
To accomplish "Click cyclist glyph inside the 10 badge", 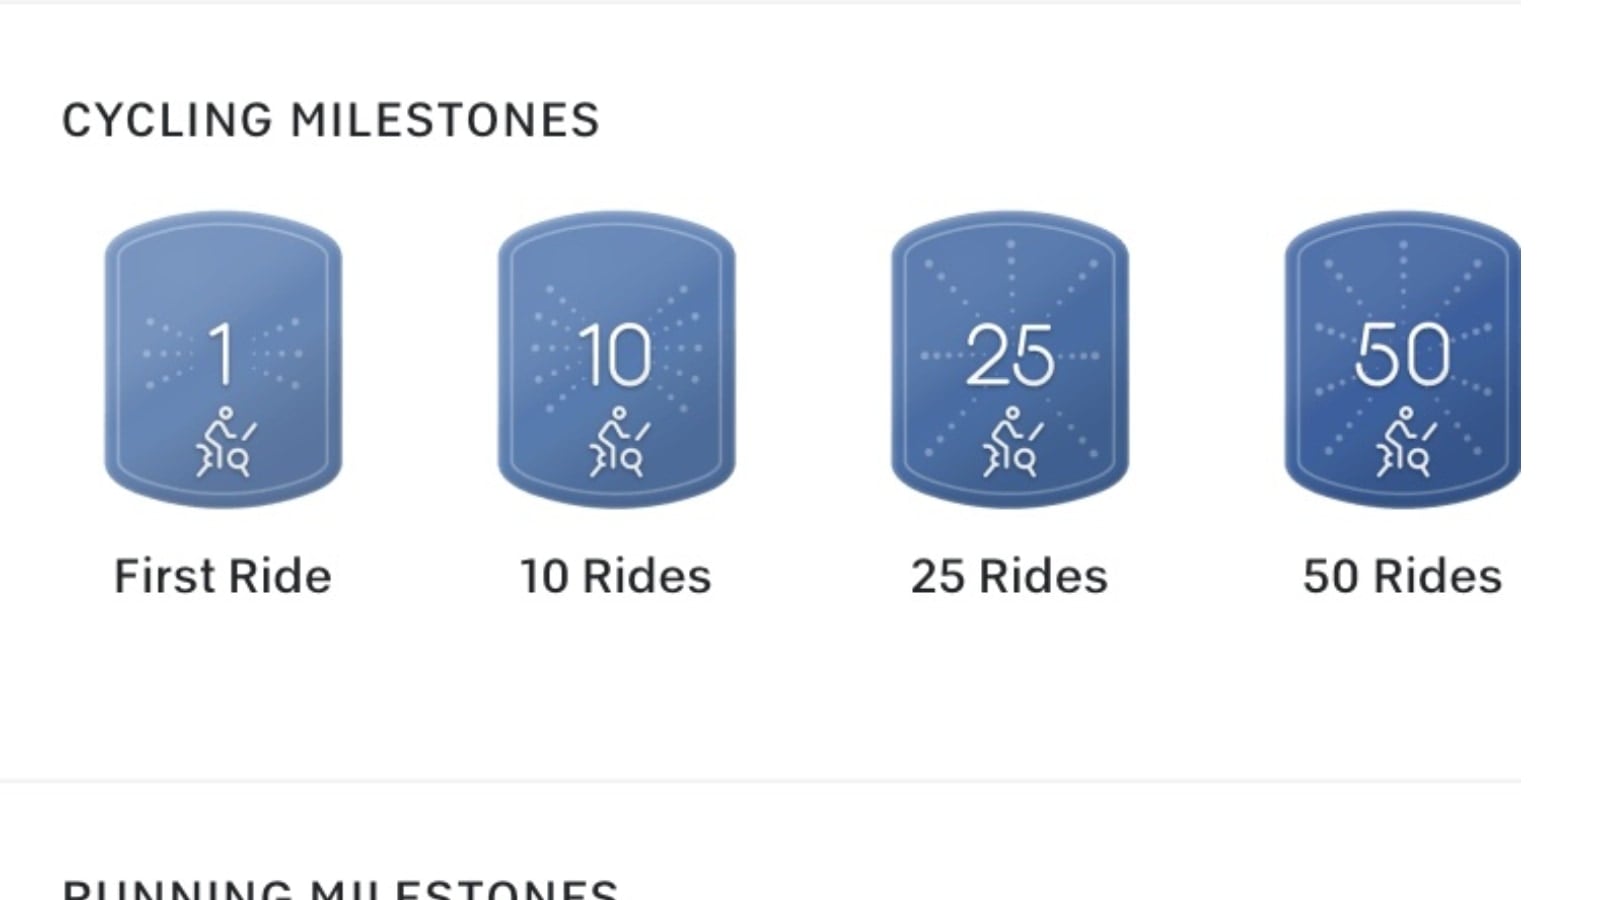I will click(x=619, y=441).
